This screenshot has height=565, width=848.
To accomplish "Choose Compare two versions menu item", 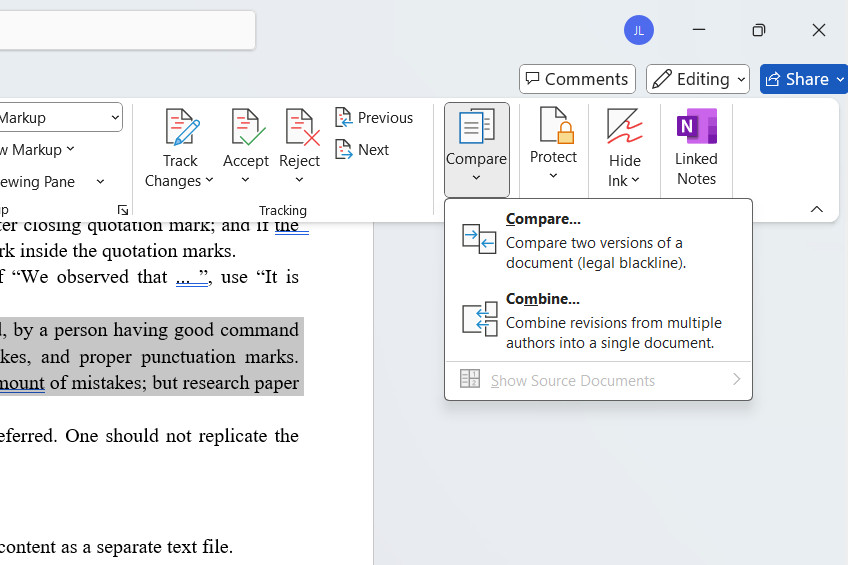I will pos(598,240).
